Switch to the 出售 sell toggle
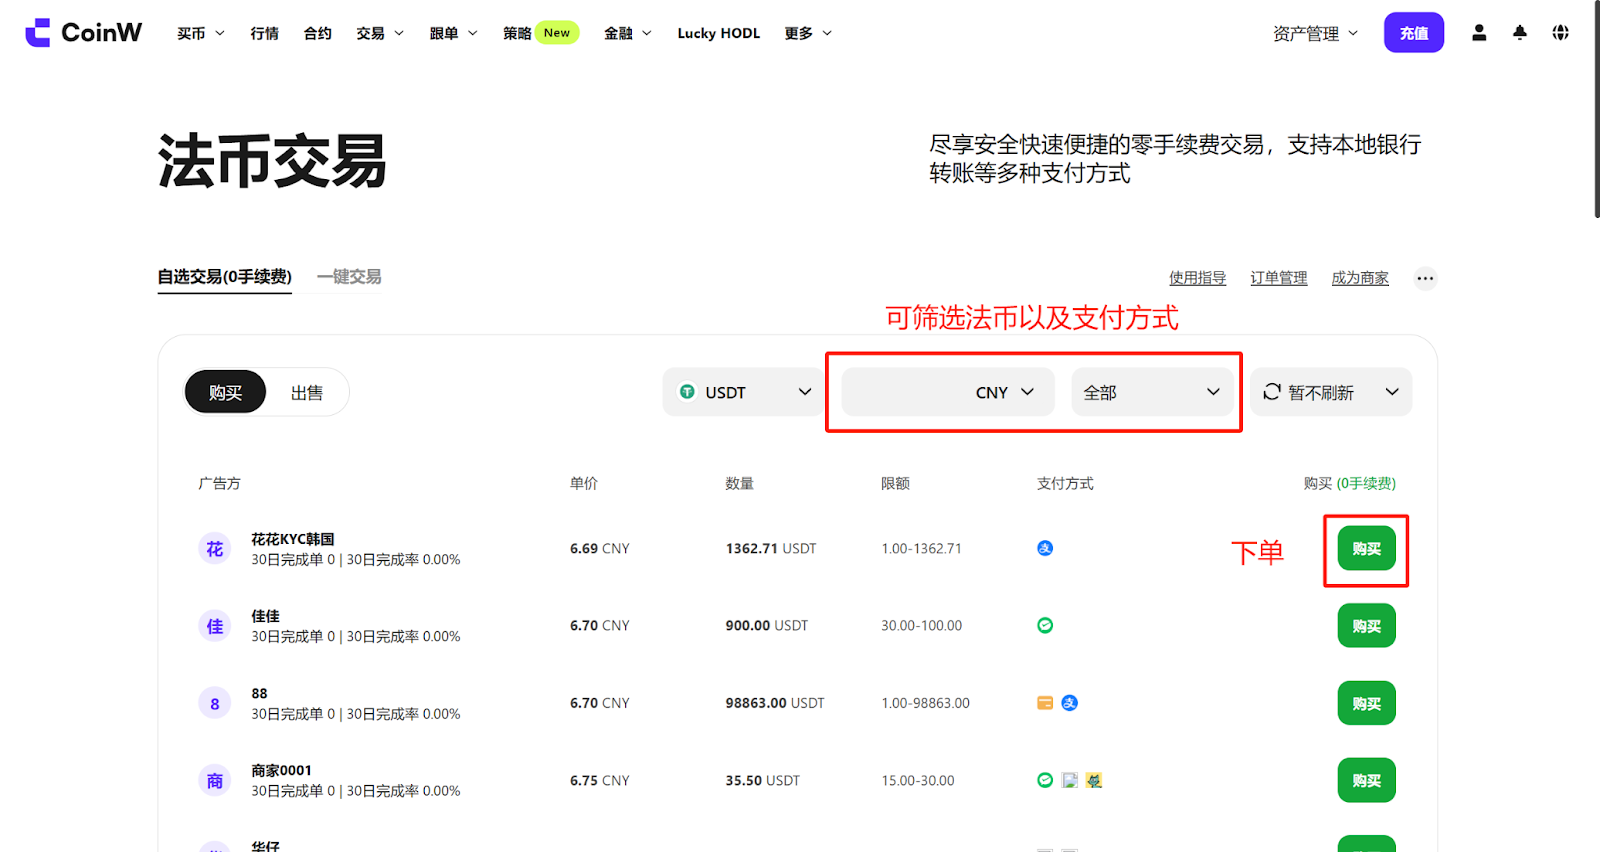The image size is (1600, 852). coord(307,392)
